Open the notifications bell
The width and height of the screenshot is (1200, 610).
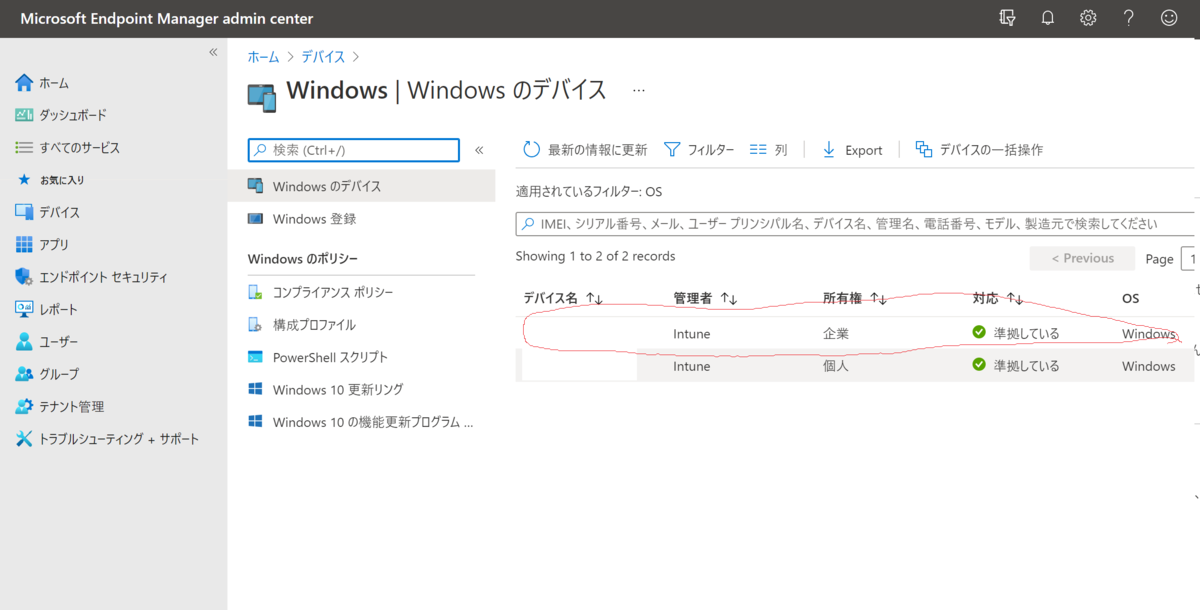pyautogui.click(x=1048, y=18)
